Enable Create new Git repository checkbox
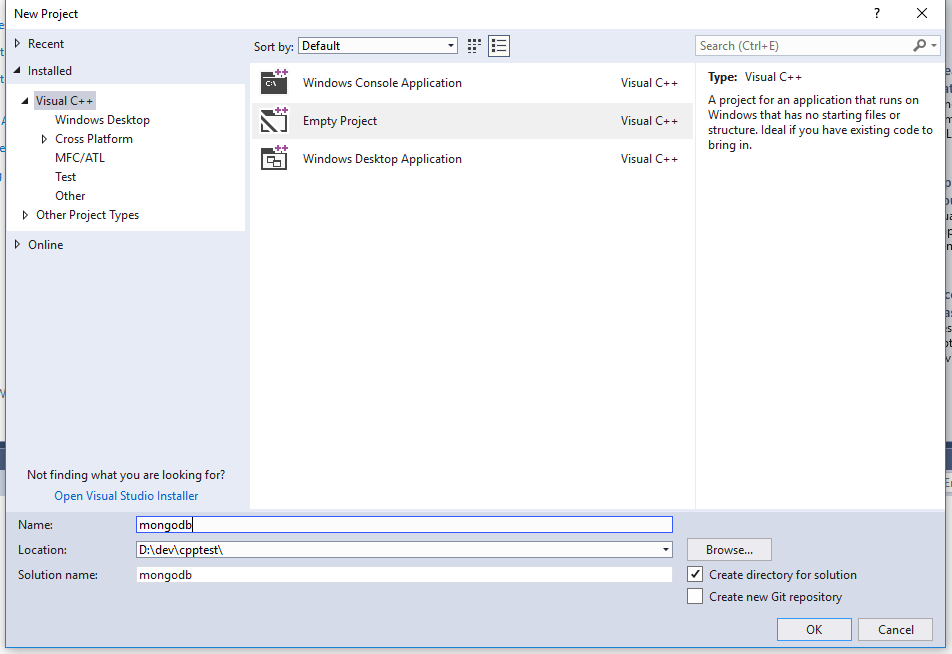The width and height of the screenshot is (952, 654). [x=695, y=596]
